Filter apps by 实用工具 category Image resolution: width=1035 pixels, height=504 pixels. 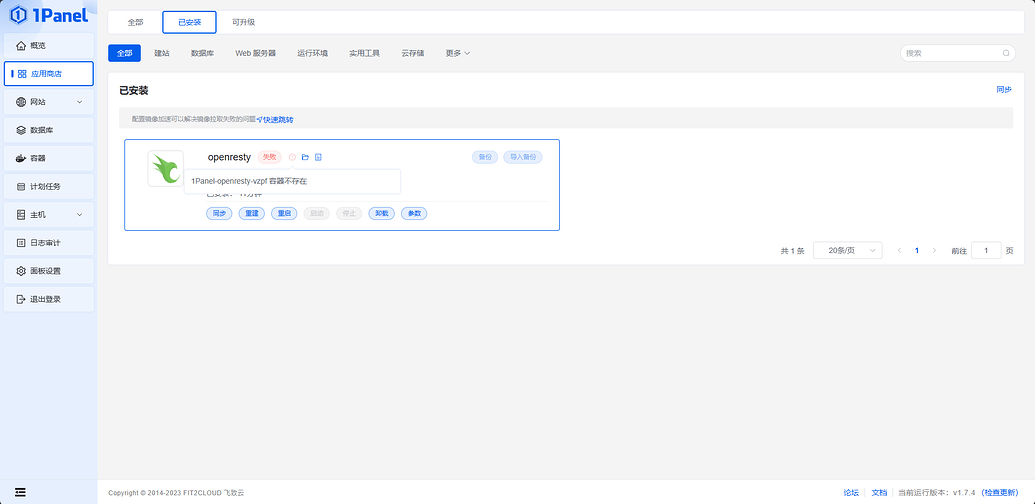pyautogui.click(x=364, y=53)
